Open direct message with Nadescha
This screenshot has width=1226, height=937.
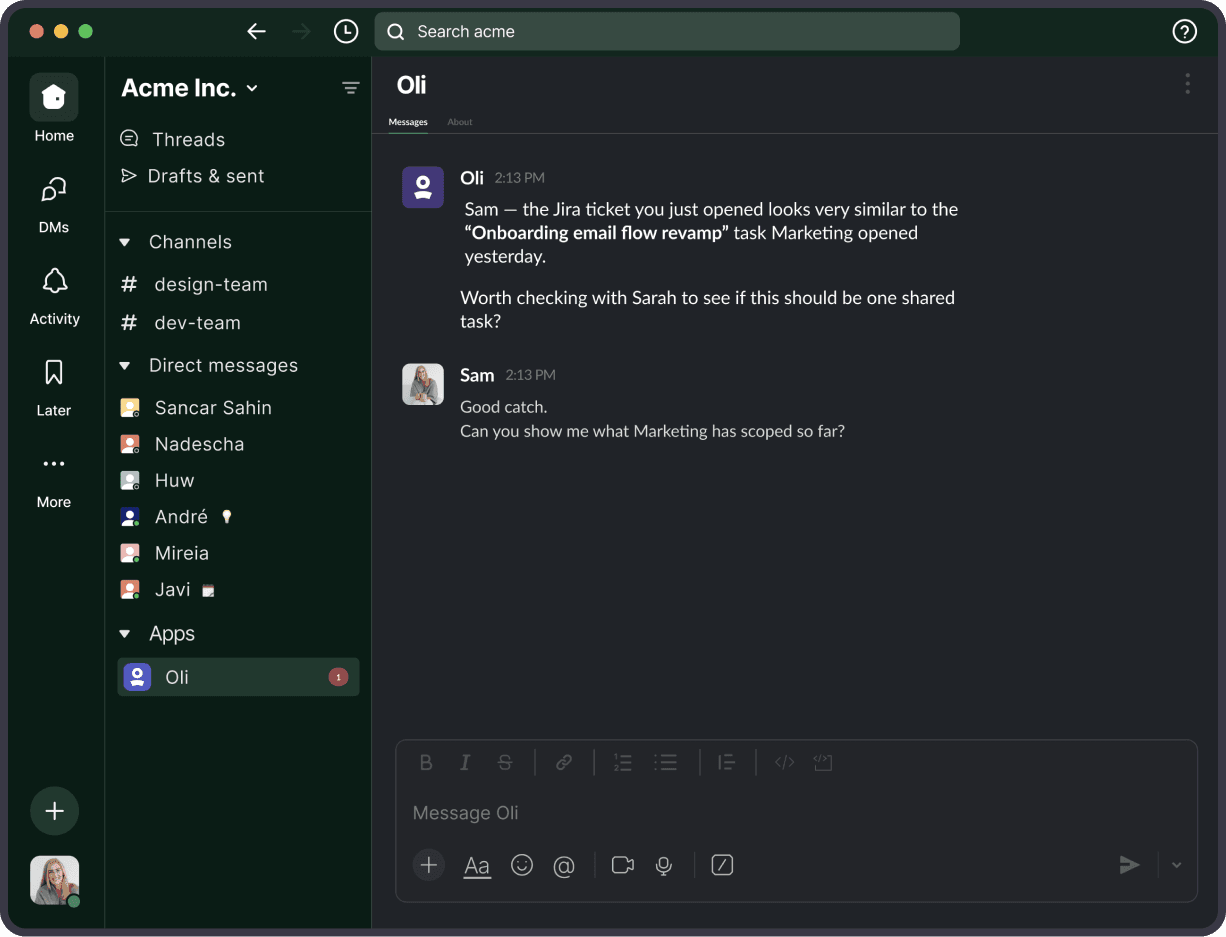[199, 444]
